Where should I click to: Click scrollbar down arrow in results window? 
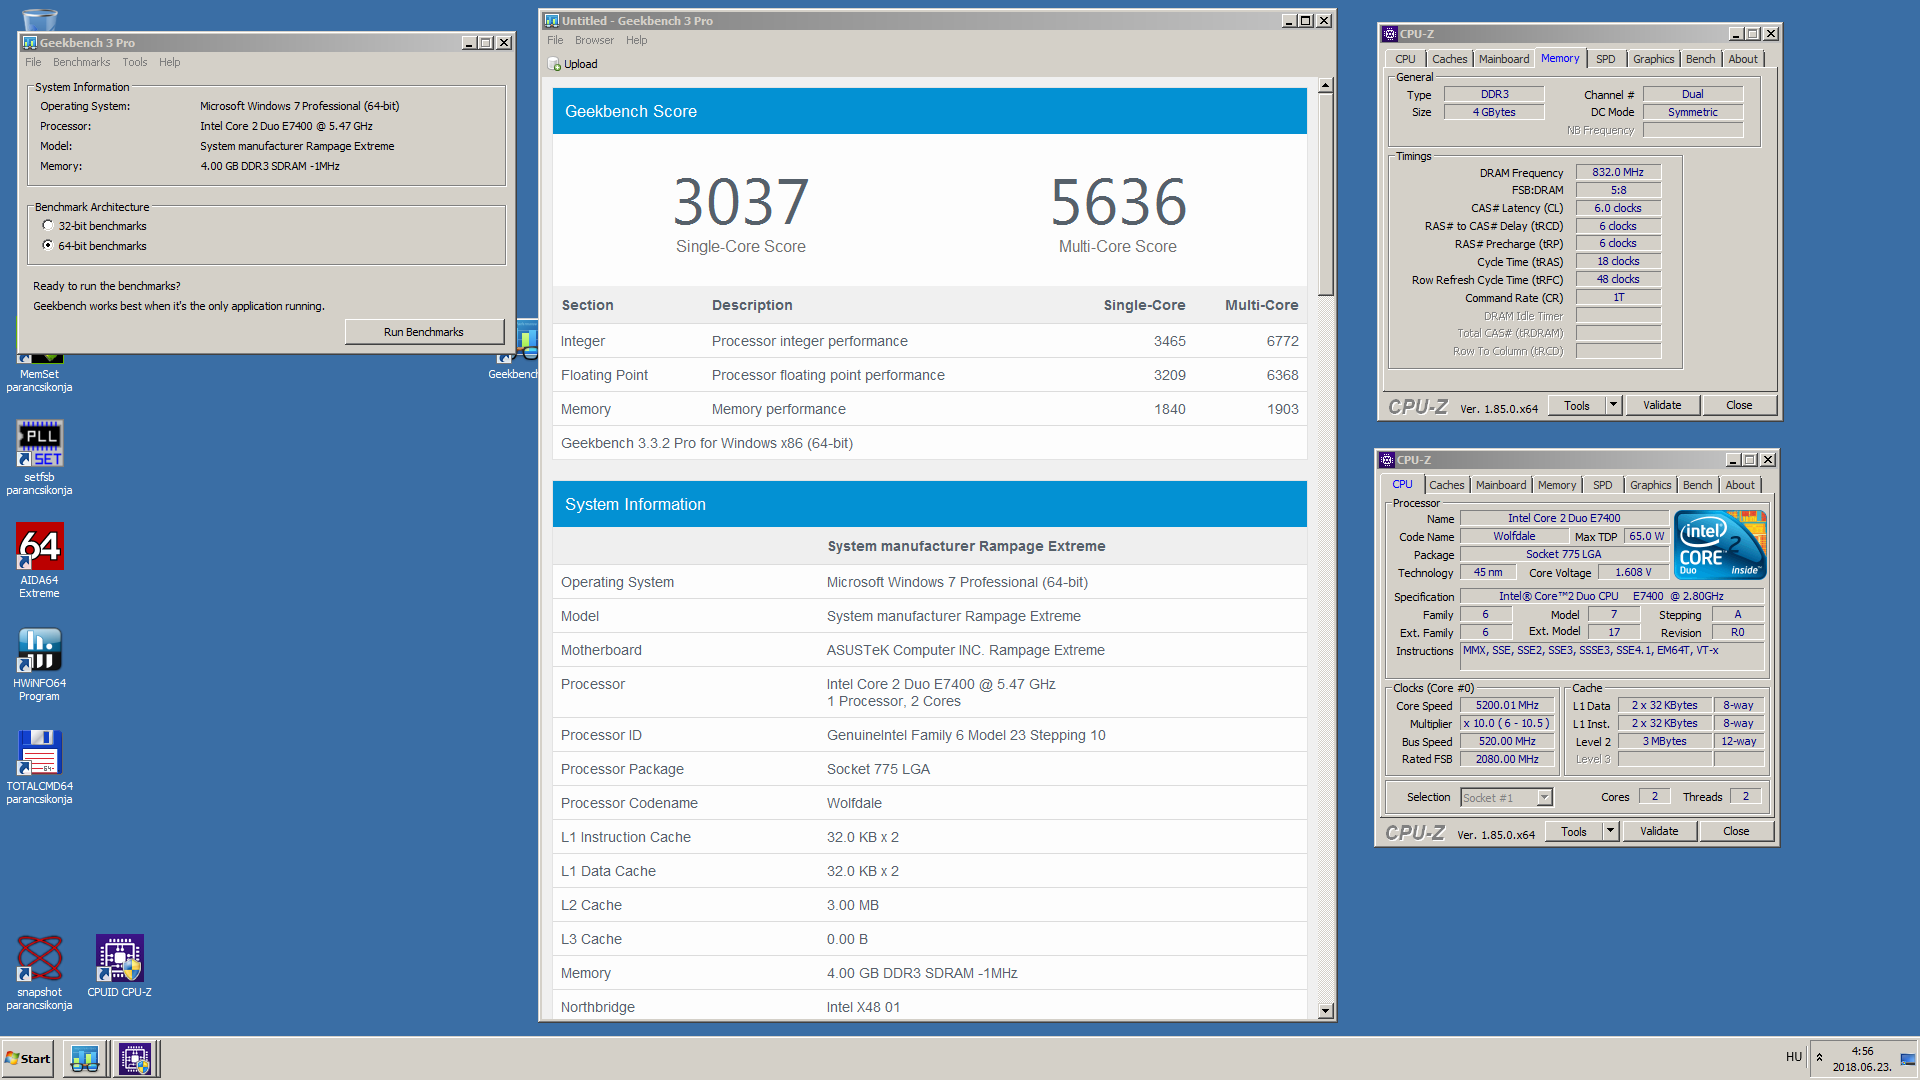pos(1325,1011)
